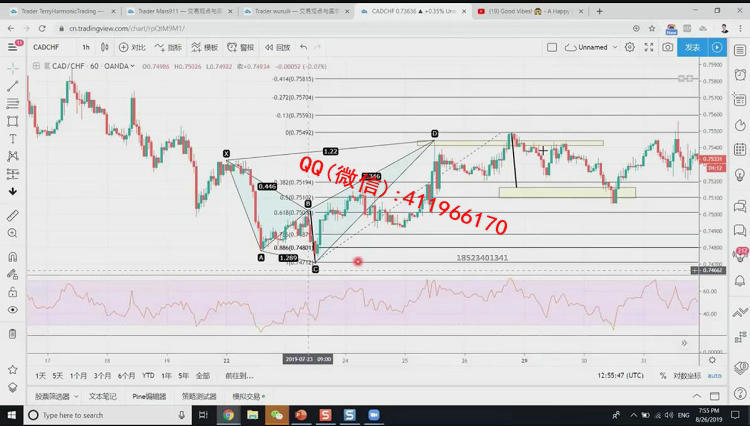Open the 模板 indicator templates dropdown
The image size is (750, 426).
[x=205, y=47]
